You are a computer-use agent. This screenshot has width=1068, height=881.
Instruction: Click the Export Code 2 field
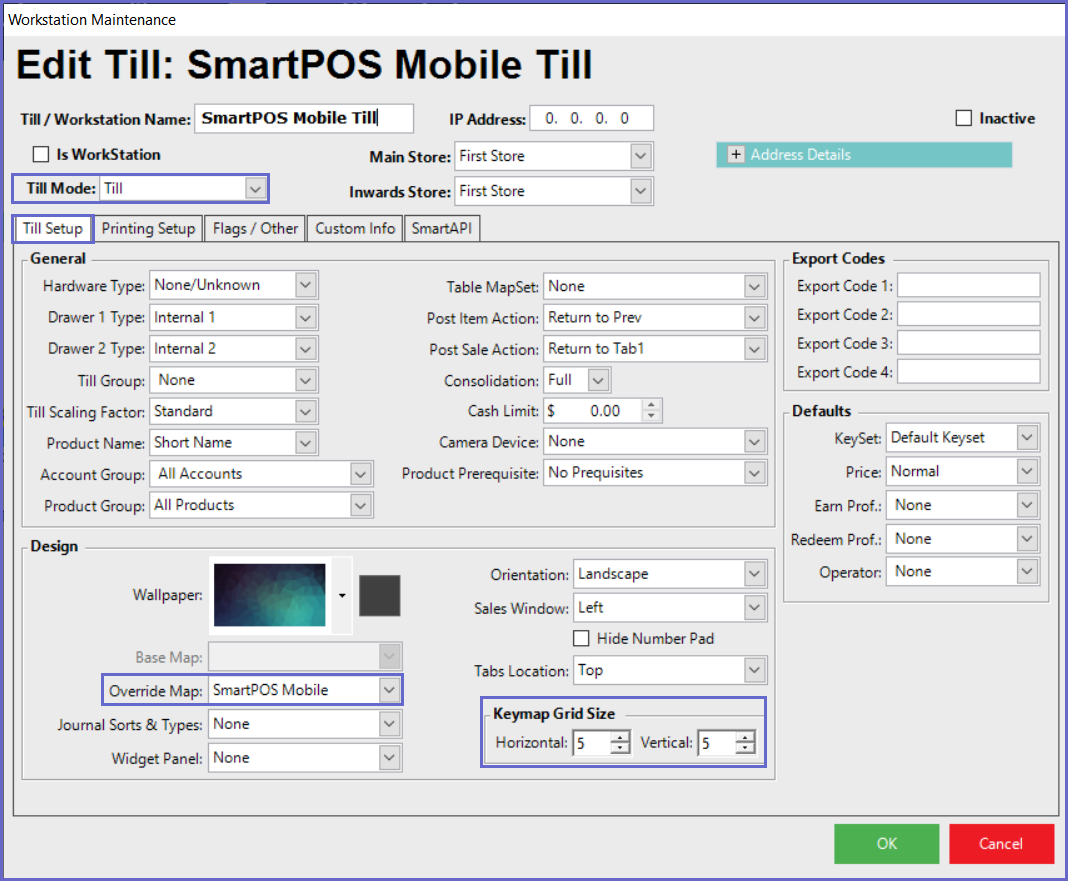point(969,314)
